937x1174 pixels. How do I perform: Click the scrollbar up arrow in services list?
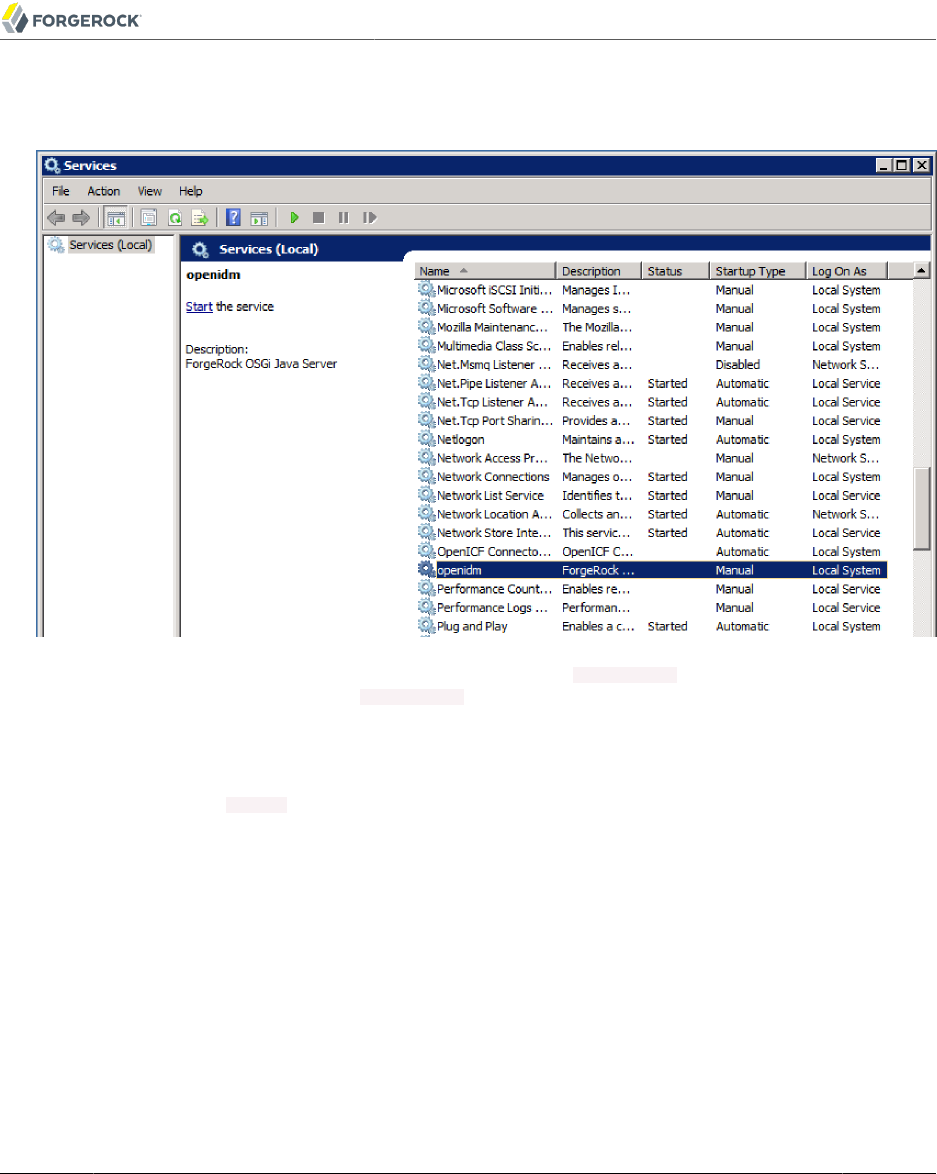click(922, 270)
